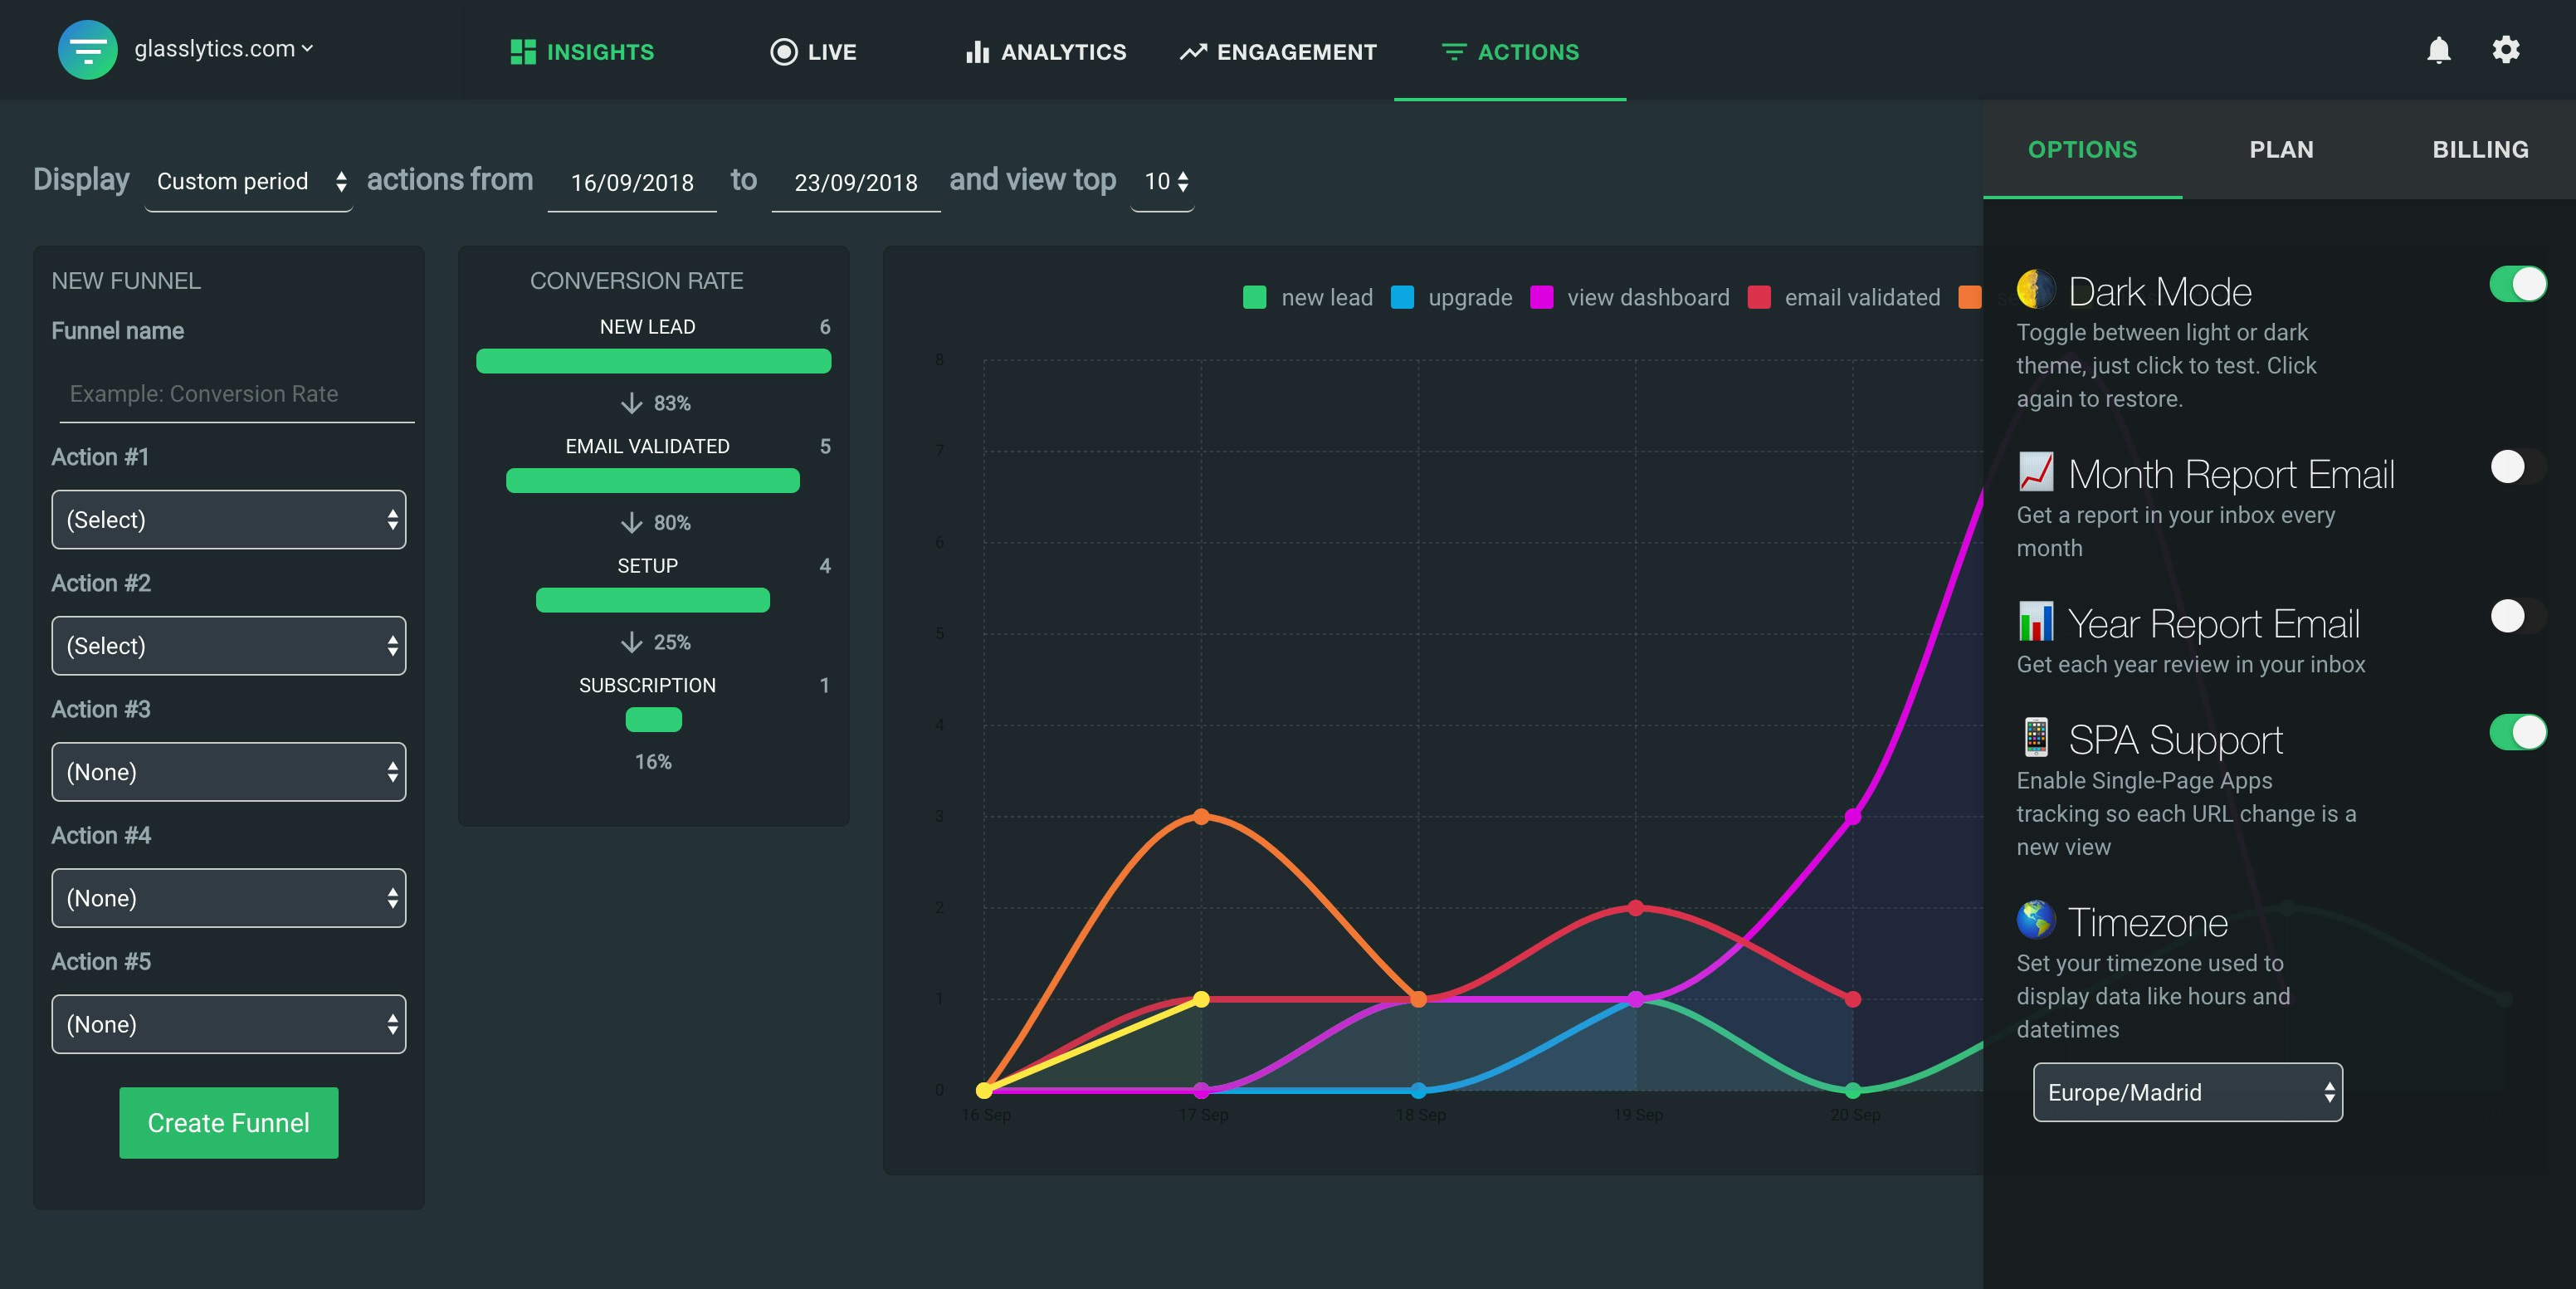The width and height of the screenshot is (2576, 1289).
Task: Expand the Europe/Madrid timezone dropdown
Action: [2187, 1092]
